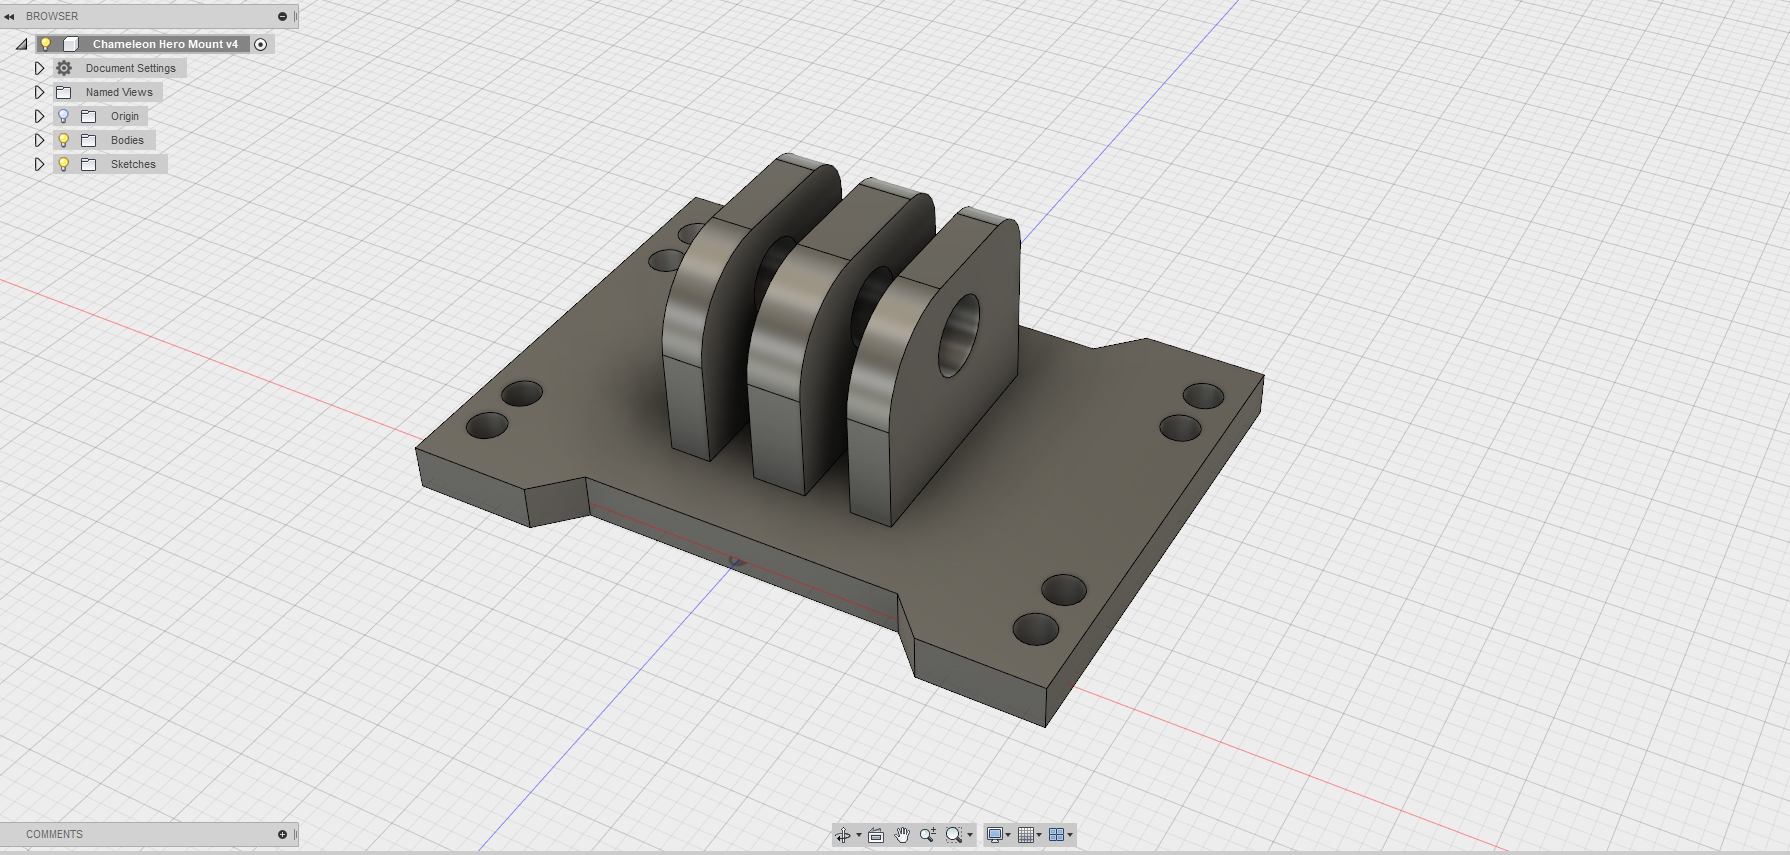
Task: Click the Comments panel drag handle at right edge
Action: coord(295,834)
